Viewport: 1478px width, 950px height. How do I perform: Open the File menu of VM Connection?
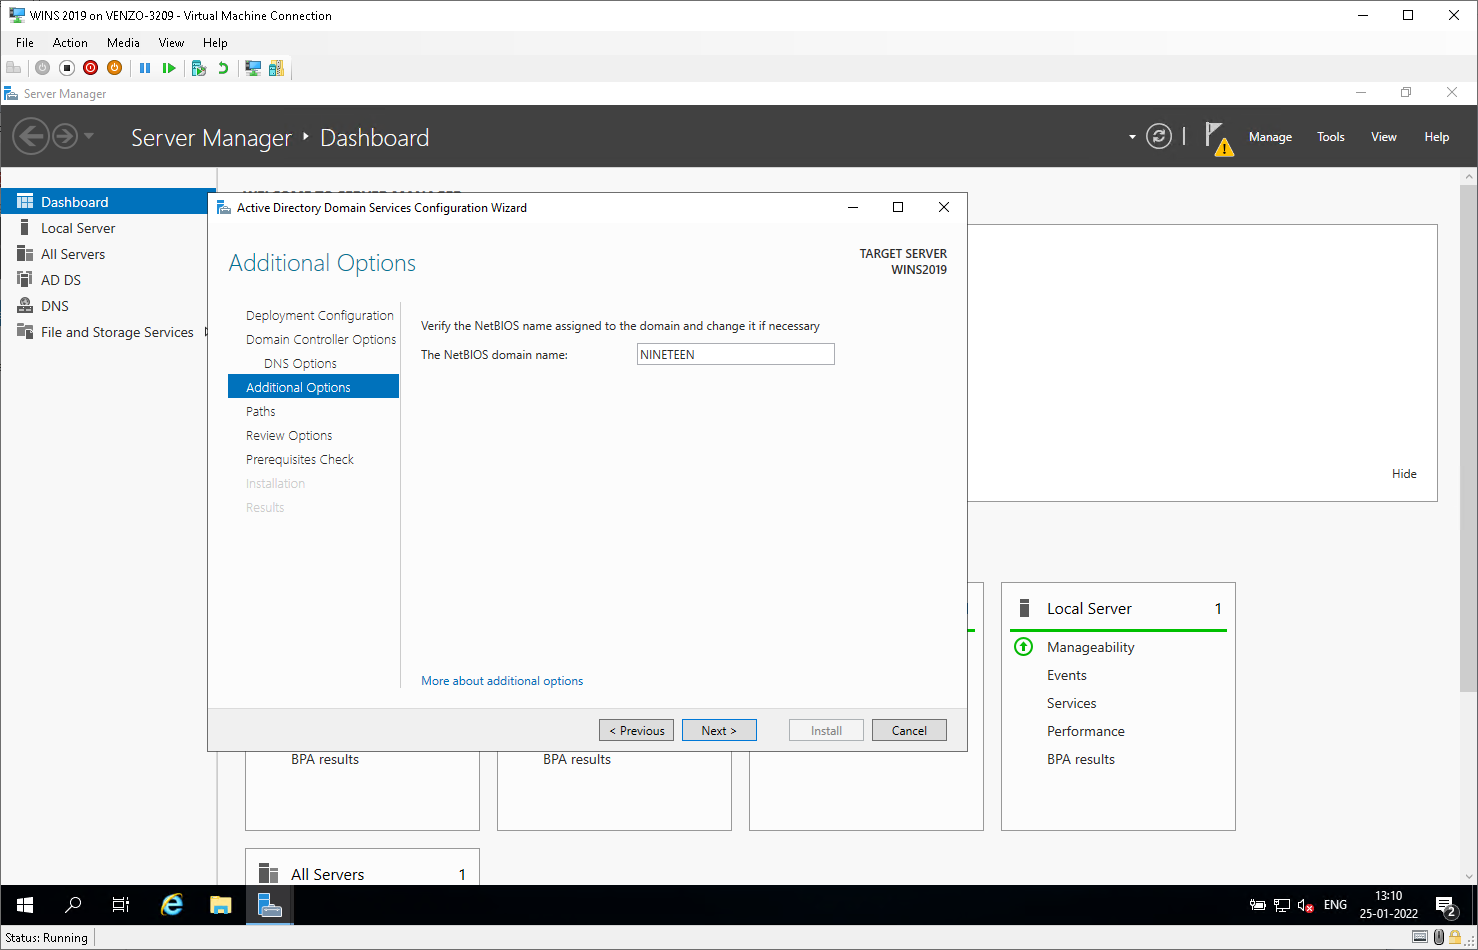coord(25,43)
